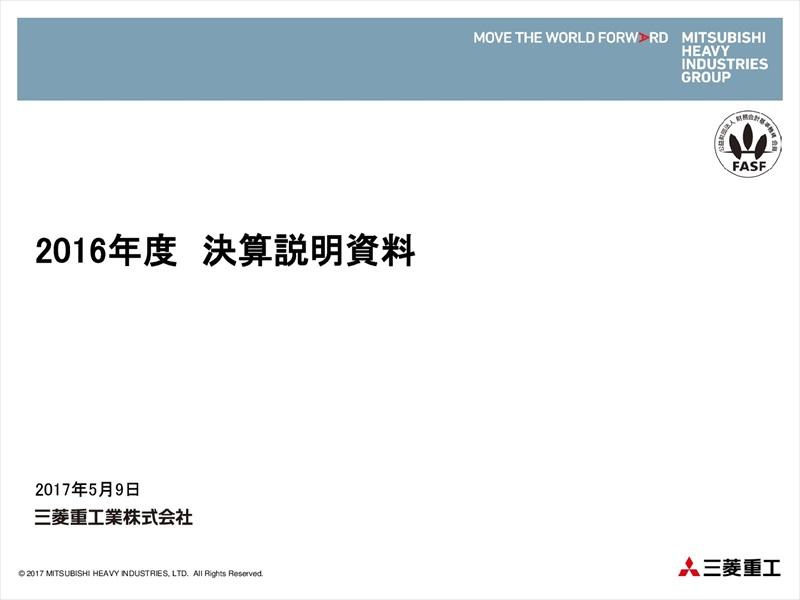Click the MOVE THE WORLD FORWARD slogan

[x=570, y=38]
